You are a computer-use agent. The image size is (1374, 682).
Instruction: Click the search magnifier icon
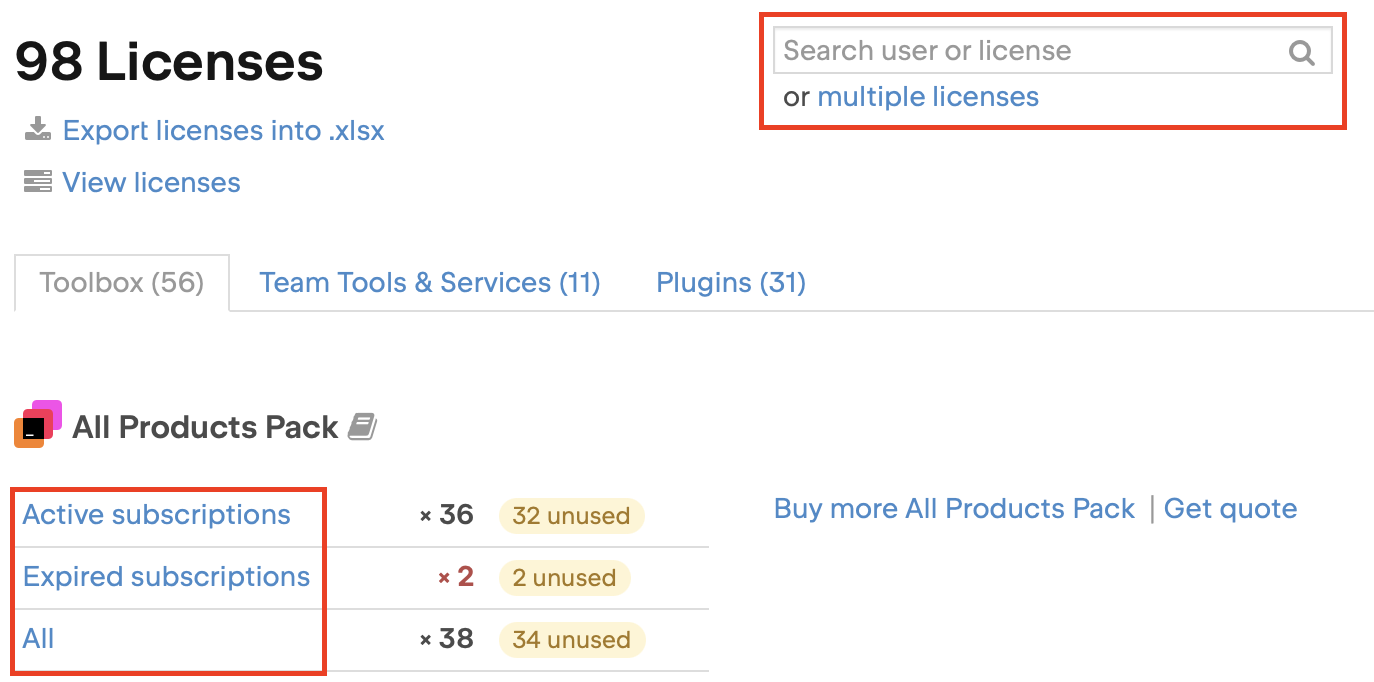1301,52
